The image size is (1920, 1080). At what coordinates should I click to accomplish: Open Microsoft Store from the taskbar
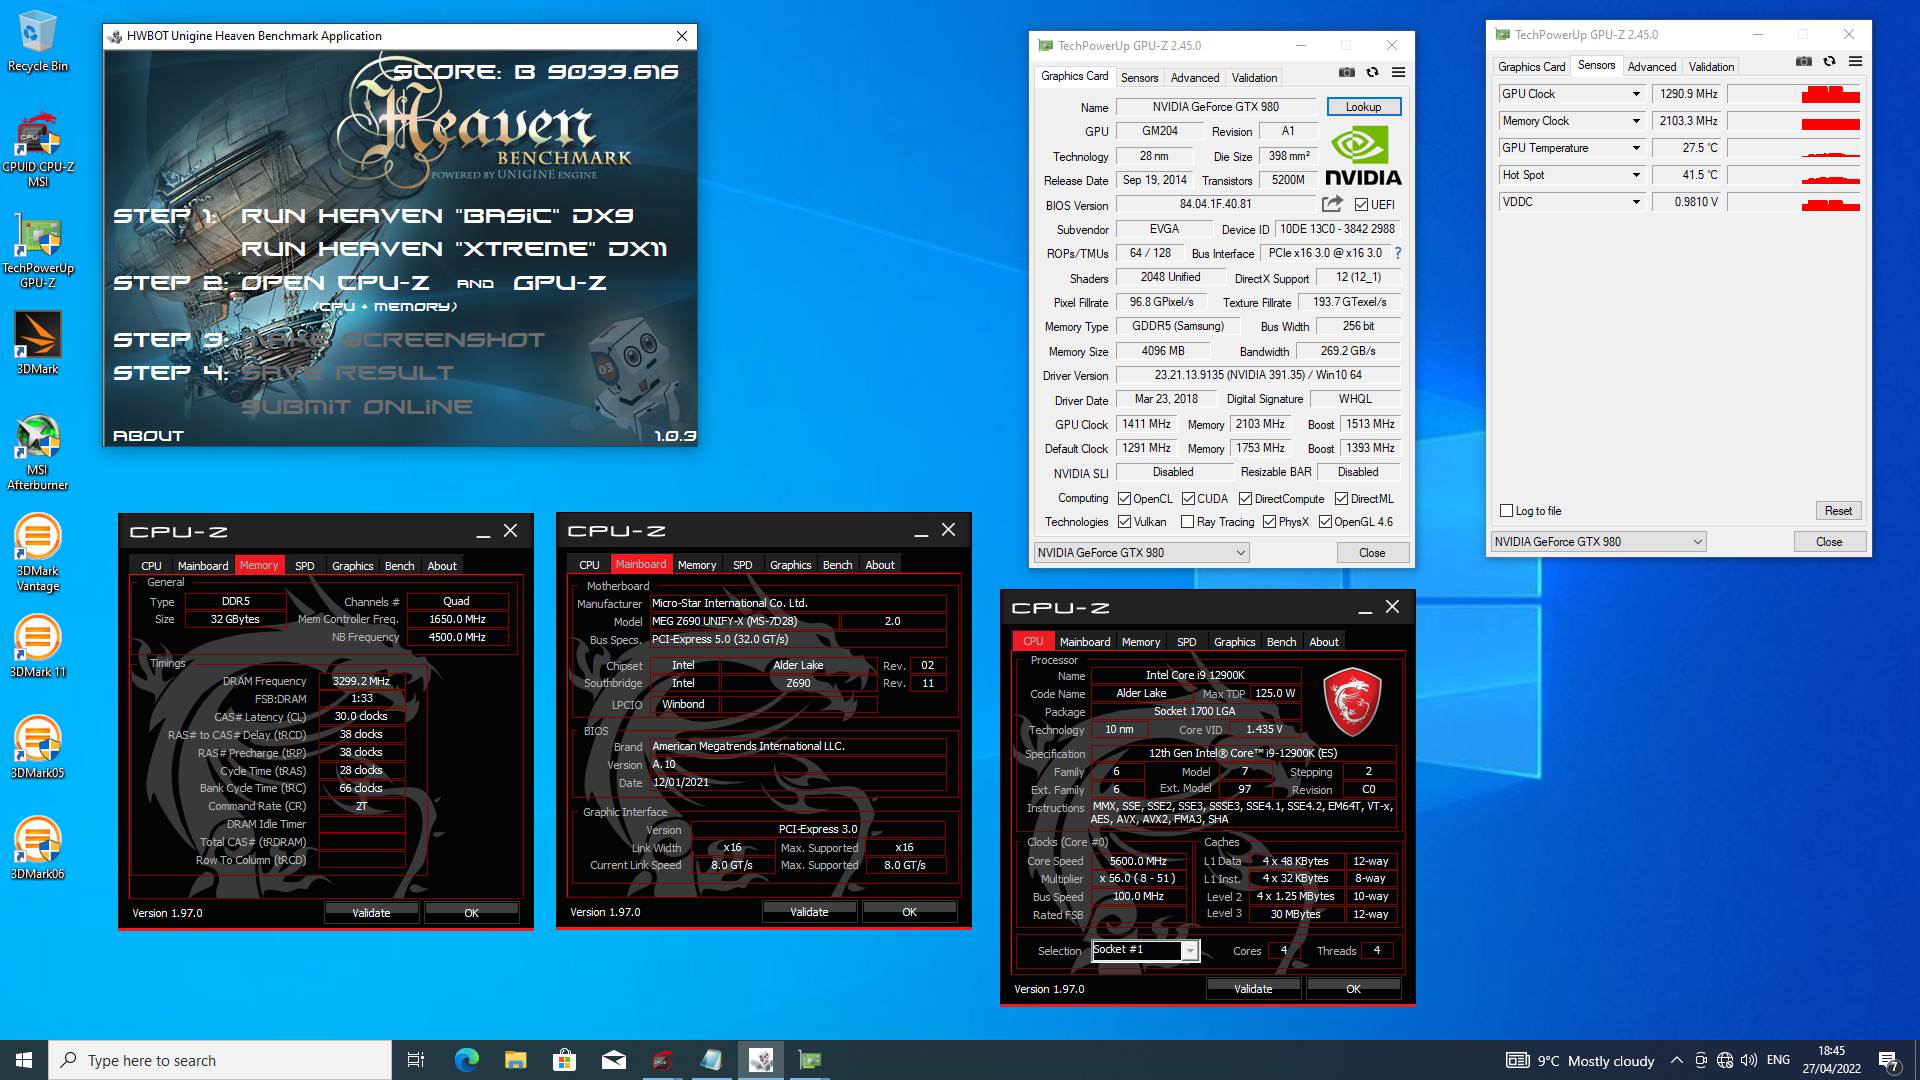[564, 1060]
